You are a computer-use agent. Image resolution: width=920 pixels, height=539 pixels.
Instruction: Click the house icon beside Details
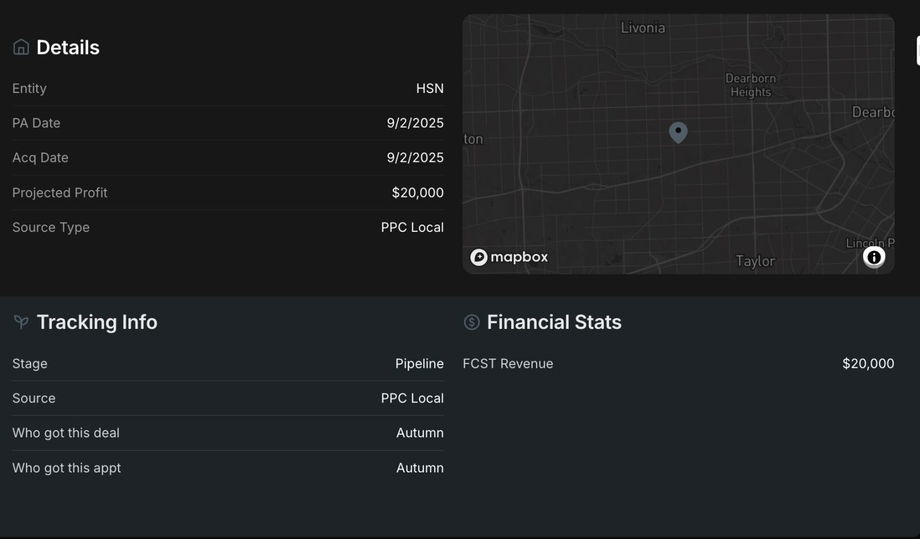(x=21, y=47)
